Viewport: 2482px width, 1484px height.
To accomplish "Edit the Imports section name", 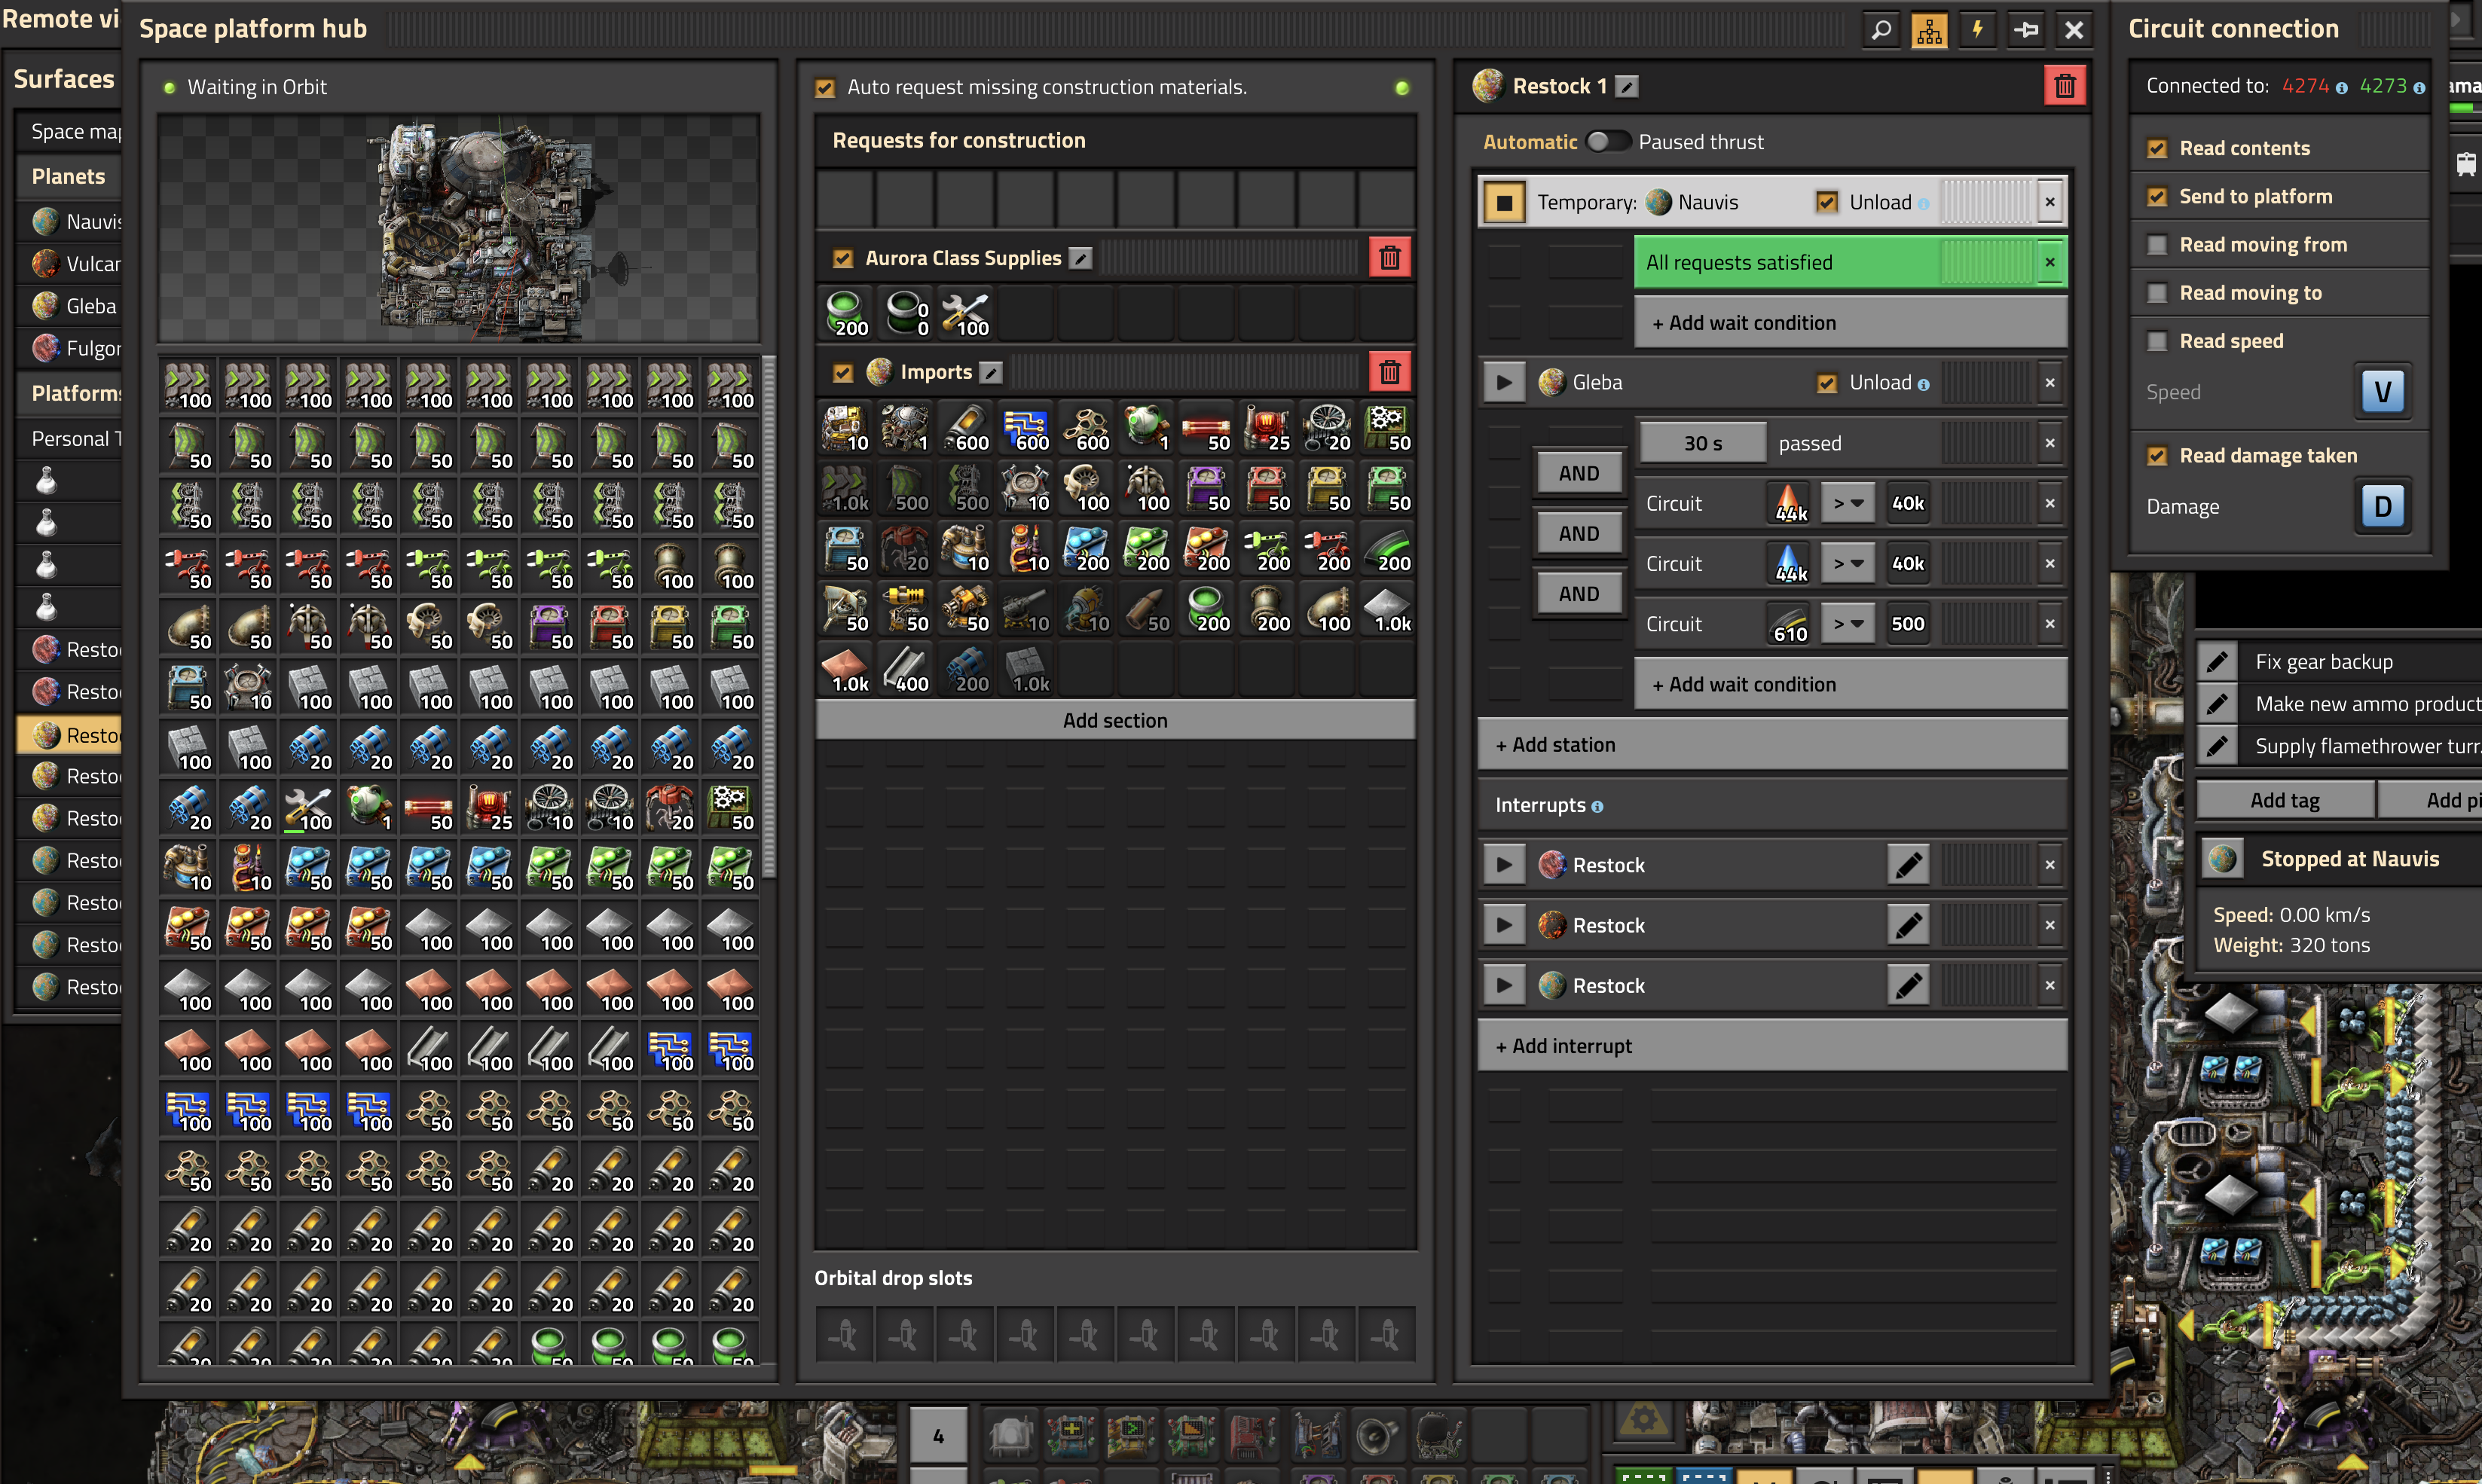I will [x=990, y=372].
